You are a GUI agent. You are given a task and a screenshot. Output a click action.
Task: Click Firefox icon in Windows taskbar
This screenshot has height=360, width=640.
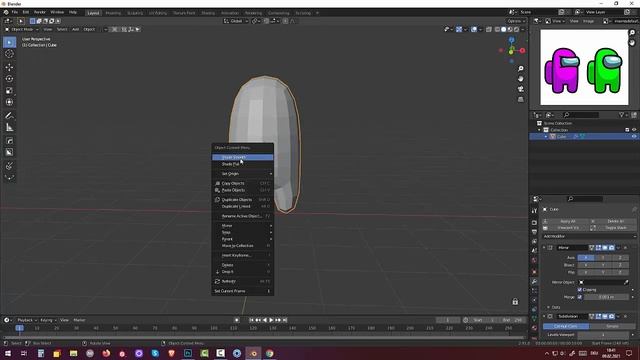tap(106, 353)
